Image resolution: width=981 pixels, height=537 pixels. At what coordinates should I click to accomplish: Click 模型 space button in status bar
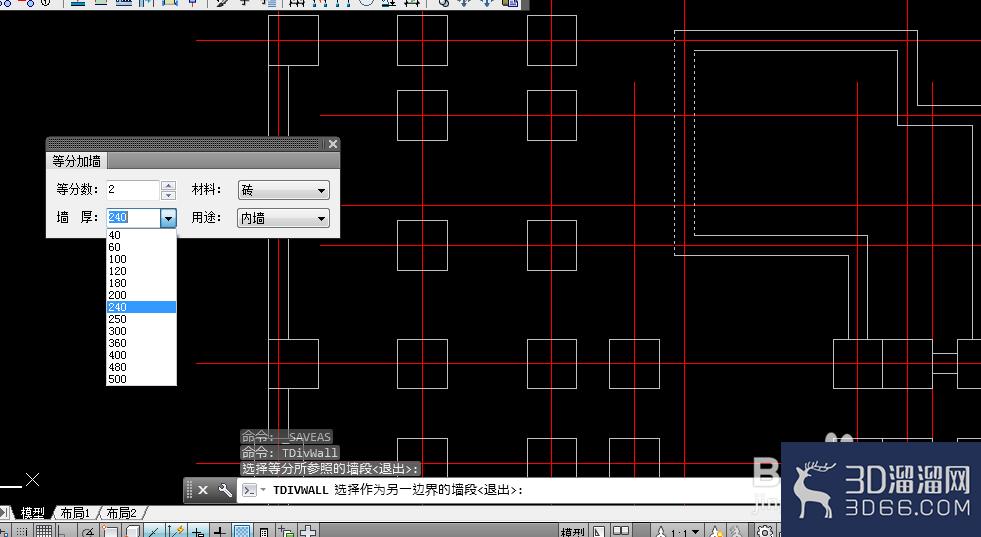point(572,531)
